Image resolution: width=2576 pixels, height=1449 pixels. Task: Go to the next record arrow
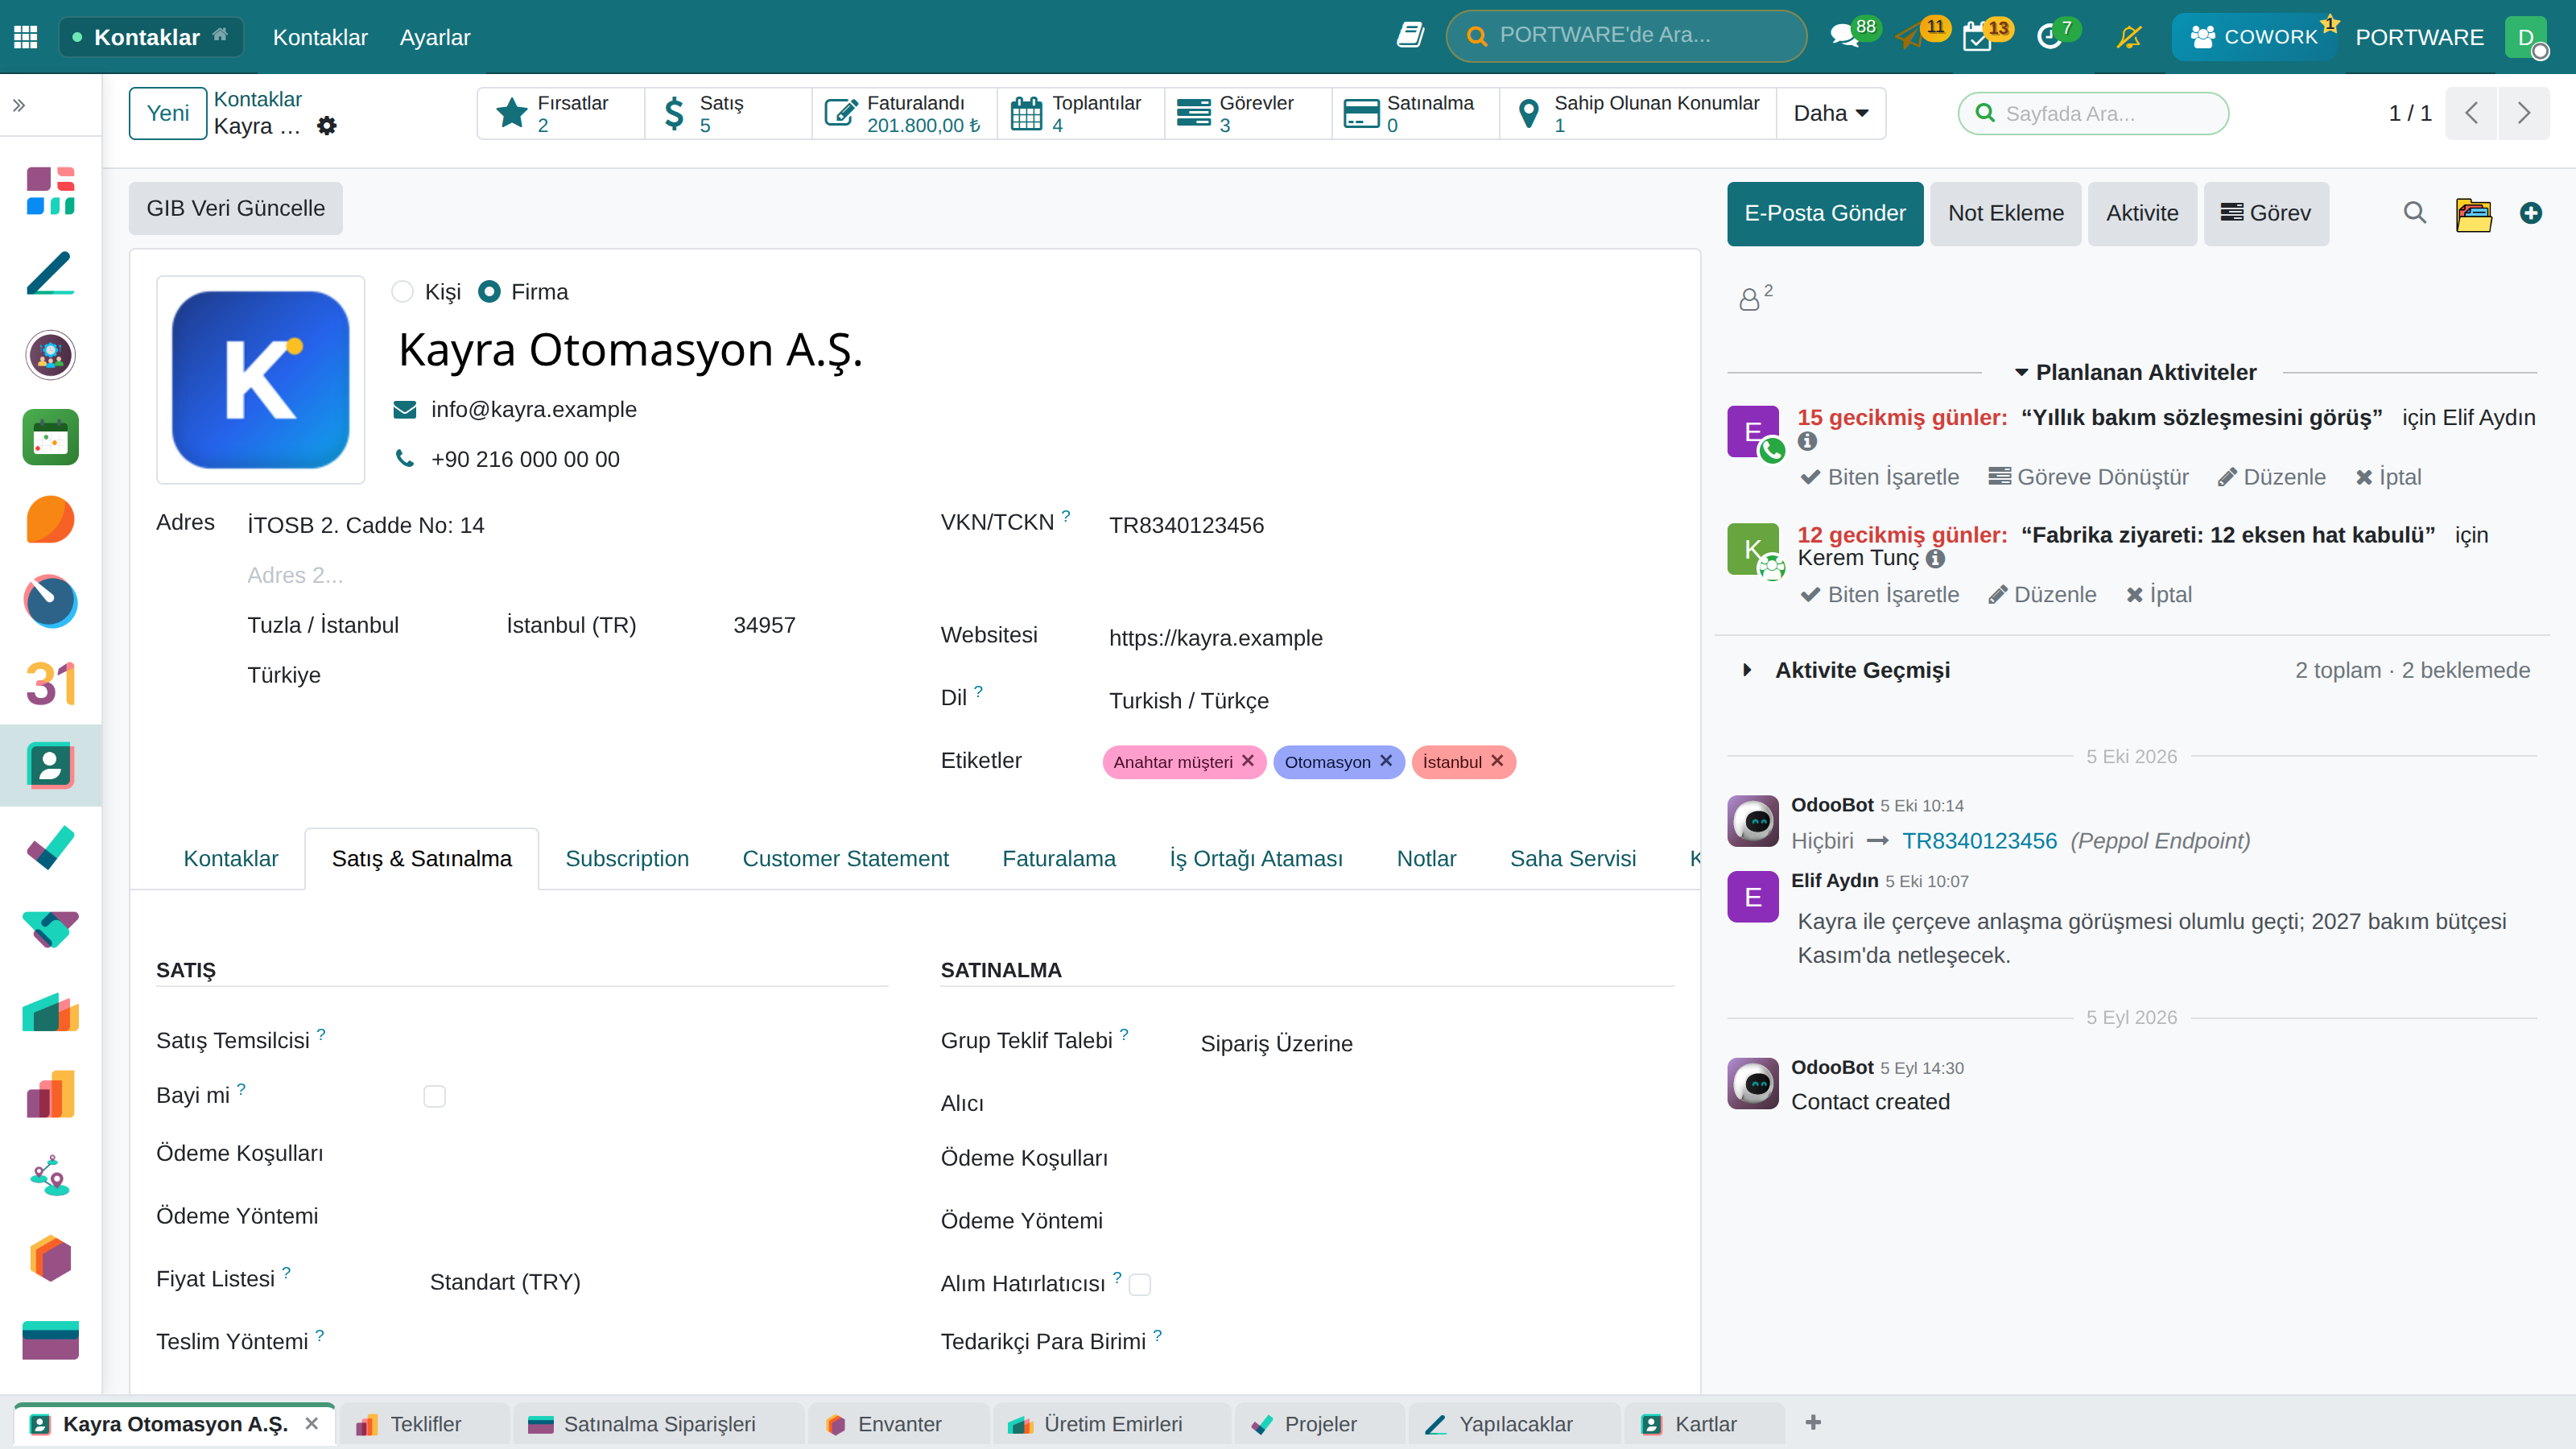pos(2524,113)
